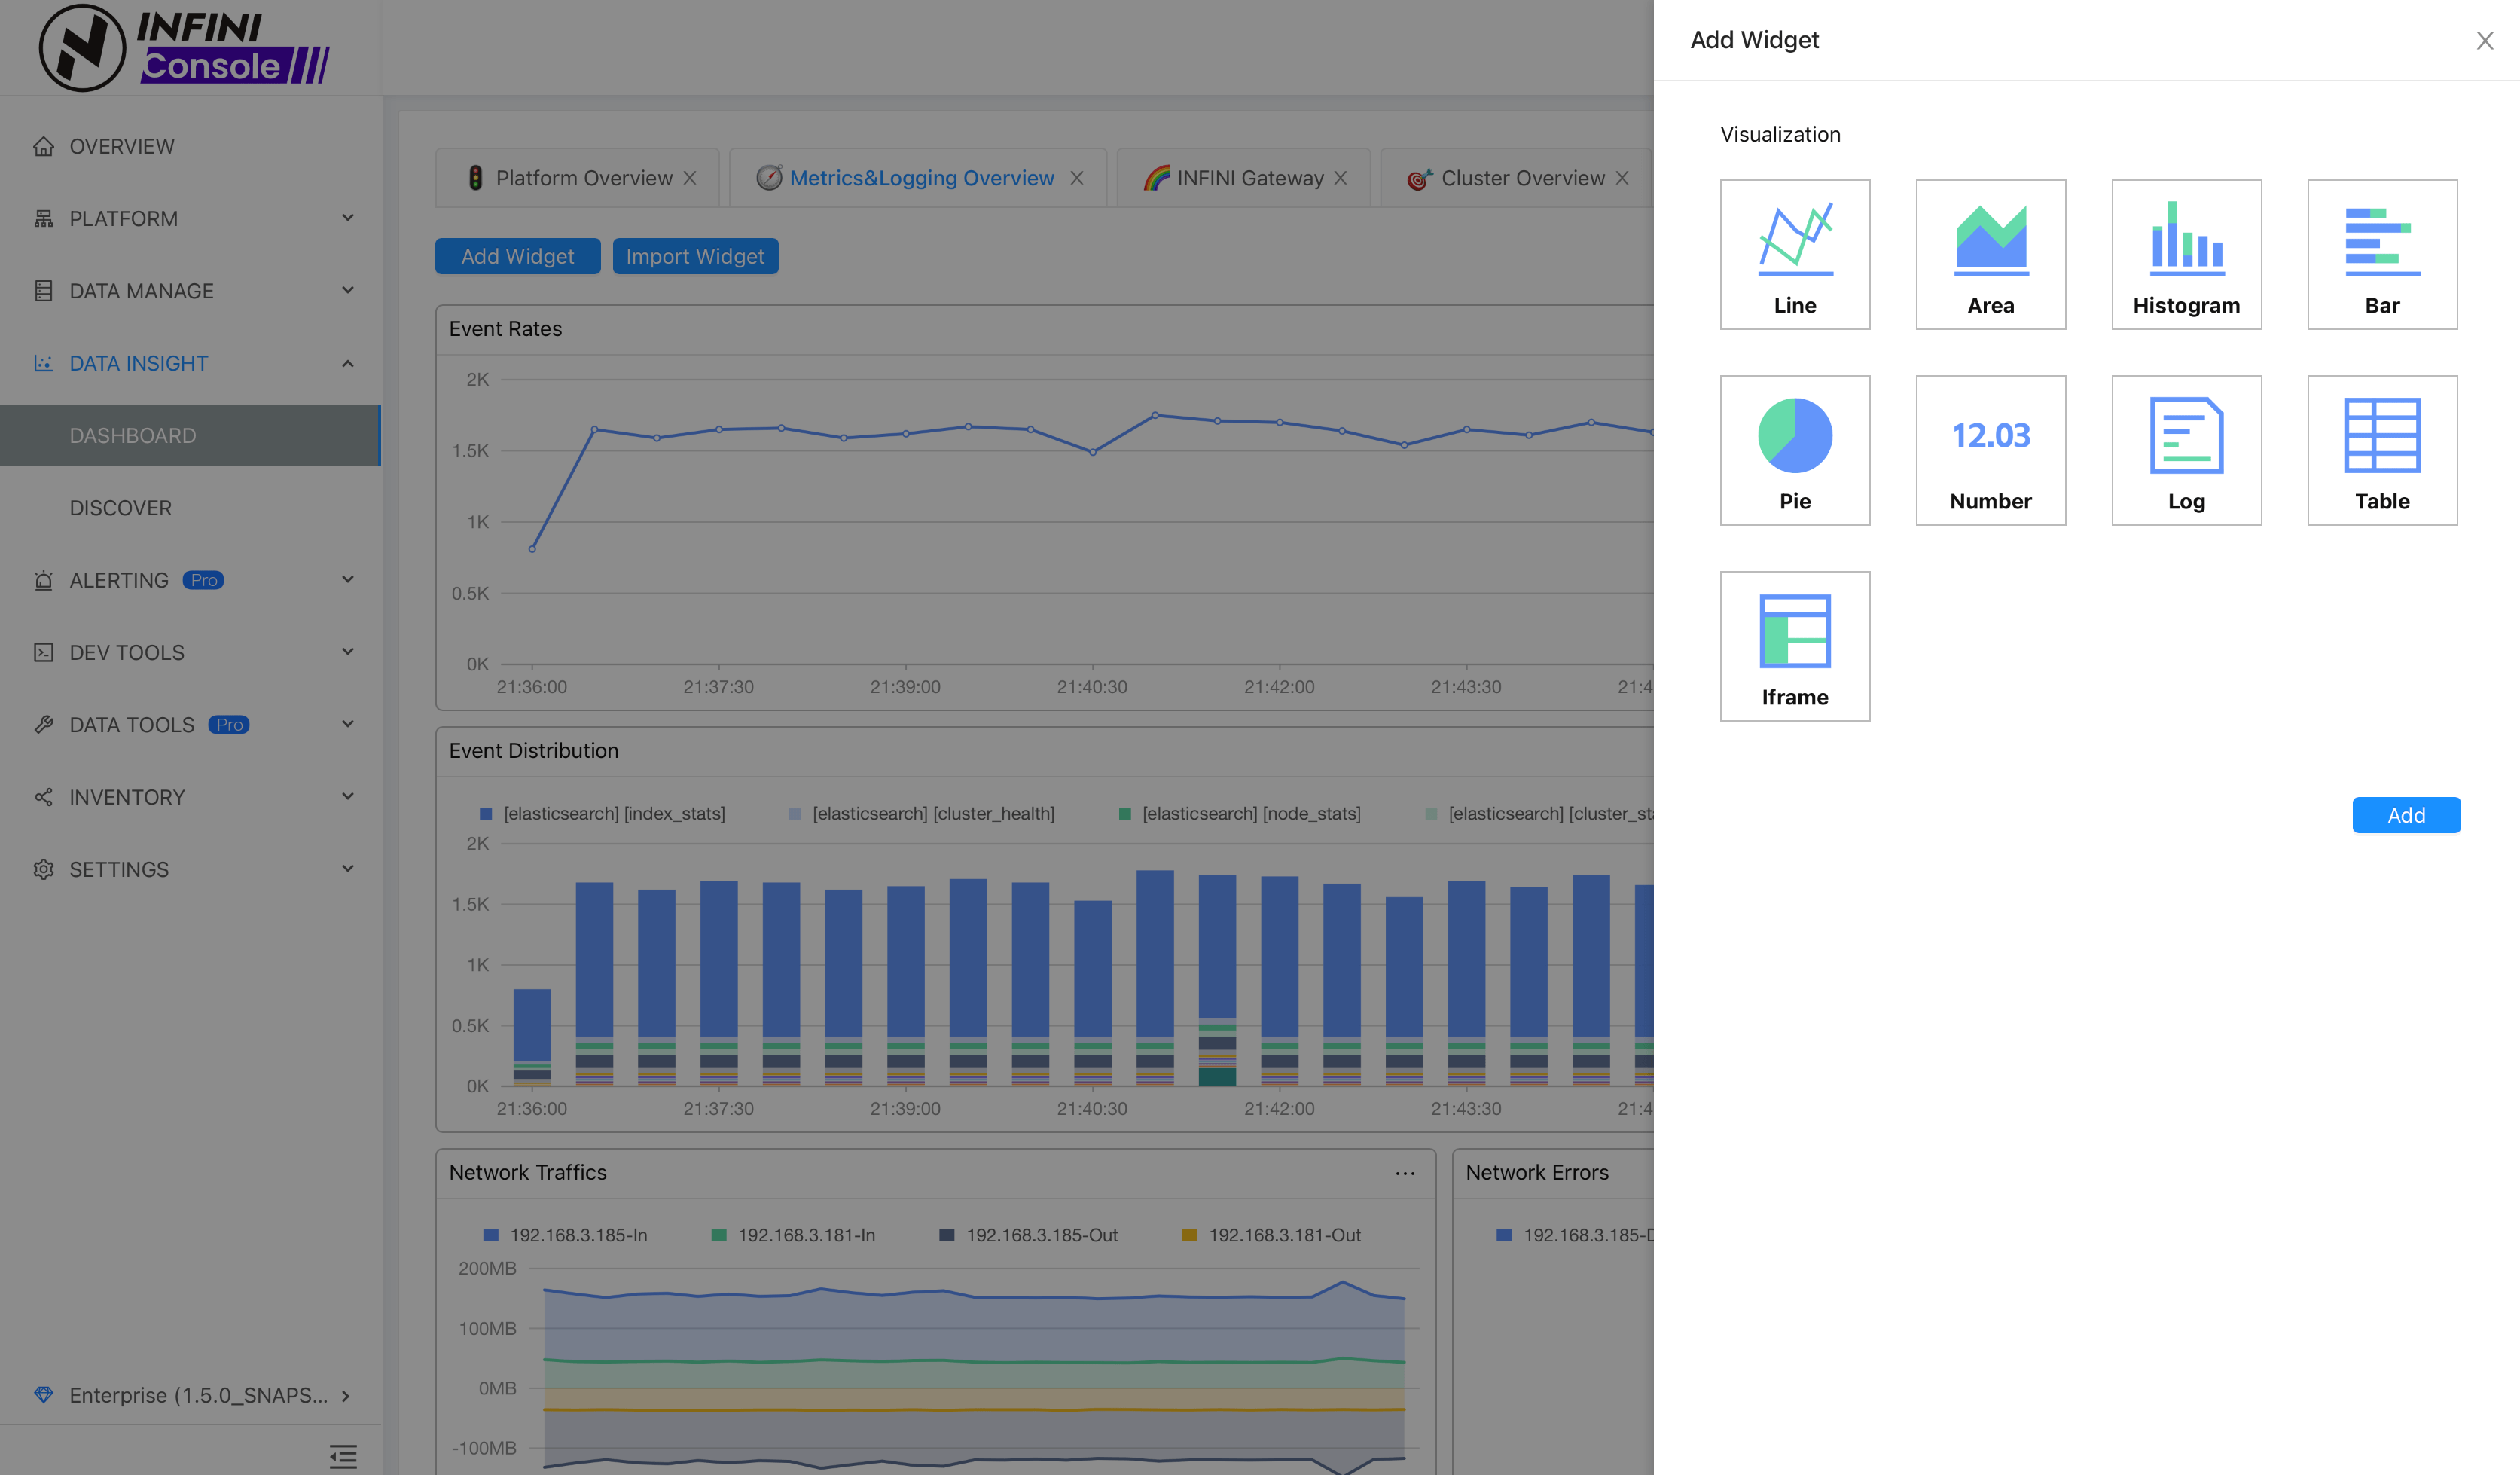Click the blue Add button
Viewport: 2520px width, 1475px height.
pos(2406,815)
